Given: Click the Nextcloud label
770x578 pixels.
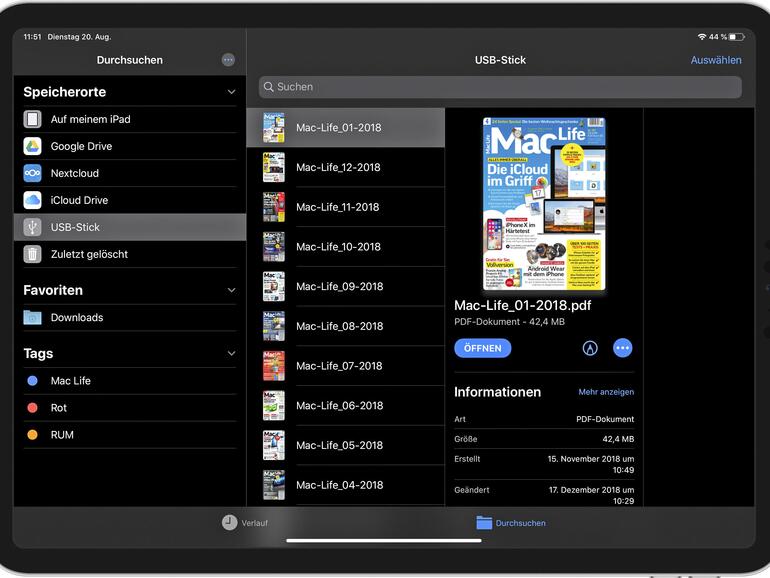Looking at the screenshot, I should [x=75, y=173].
